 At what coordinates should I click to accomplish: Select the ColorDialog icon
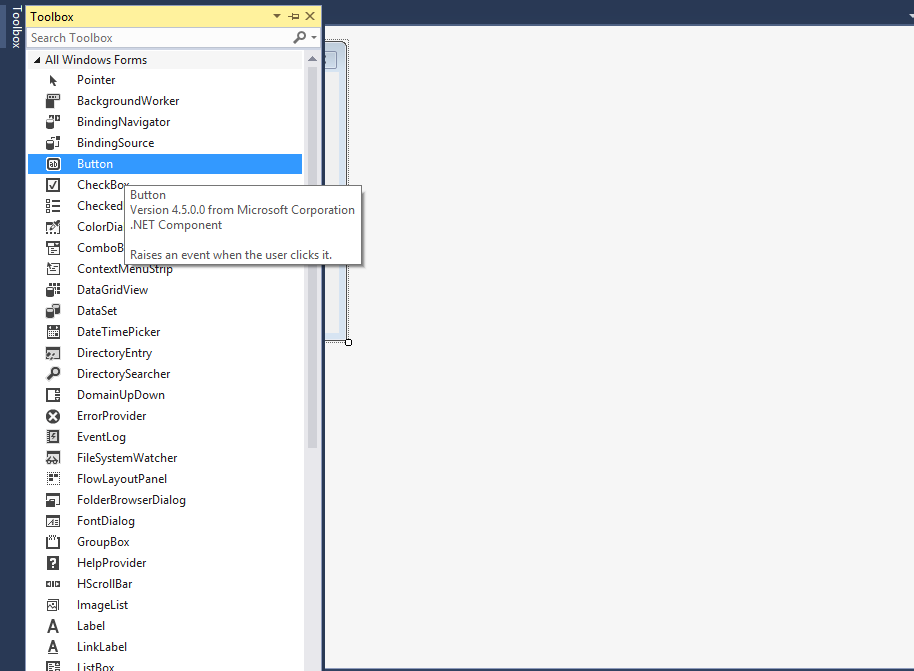click(x=53, y=227)
